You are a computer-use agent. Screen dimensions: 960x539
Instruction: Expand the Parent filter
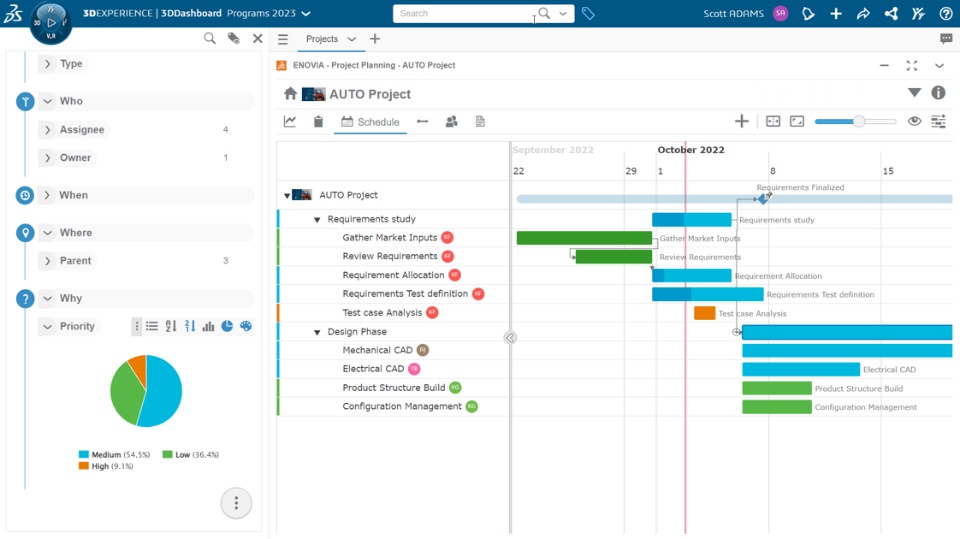(48, 260)
